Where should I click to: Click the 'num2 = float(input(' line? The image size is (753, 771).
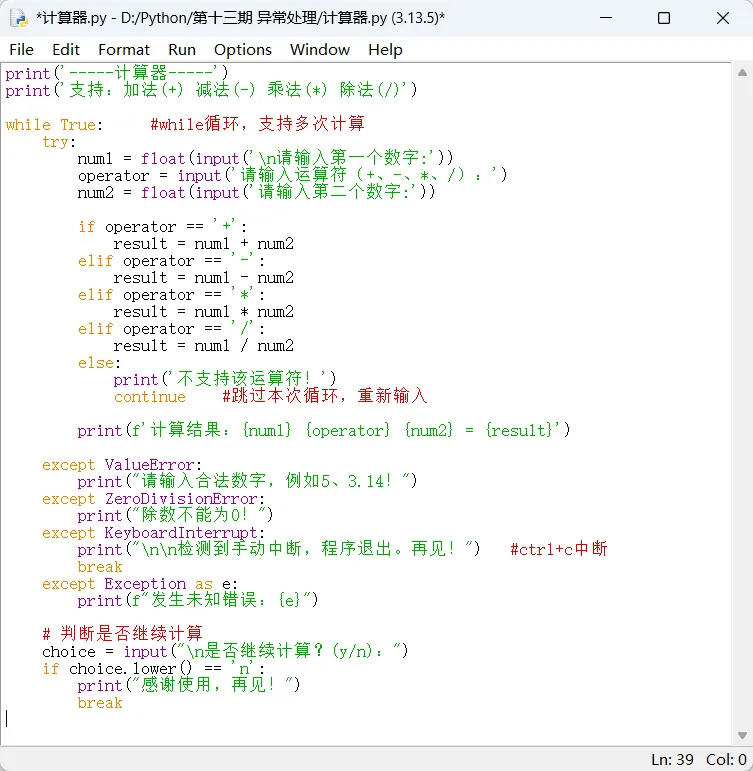point(256,193)
